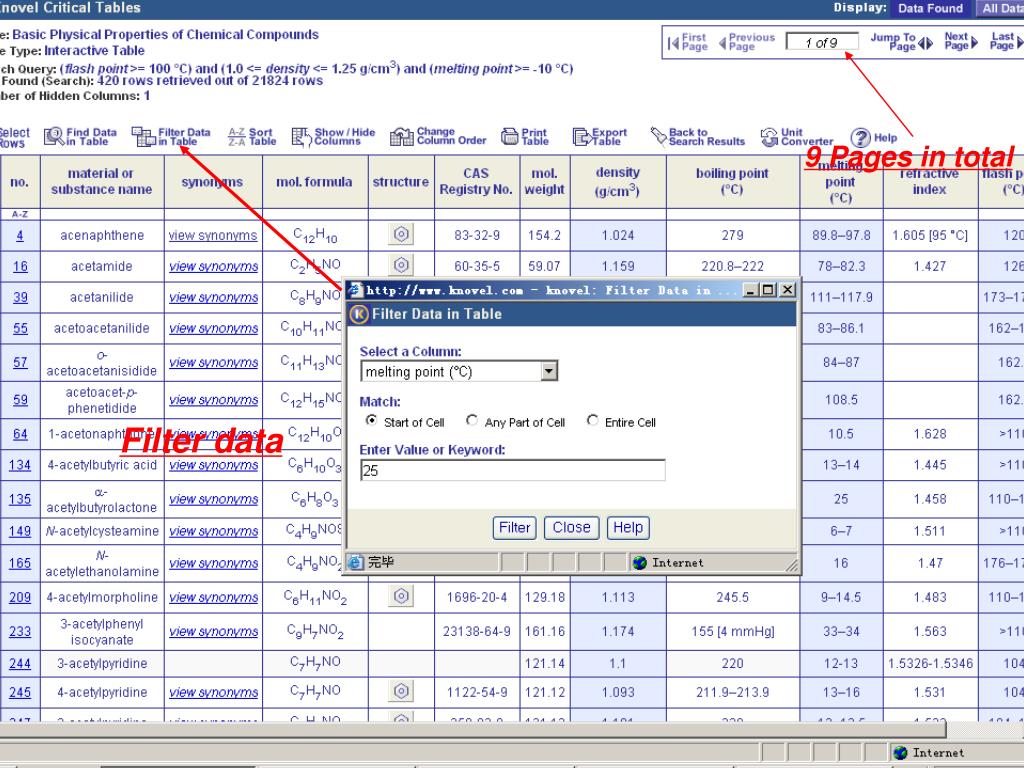Select the Entire Cell match option
This screenshot has height=768, width=1024.
point(592,421)
